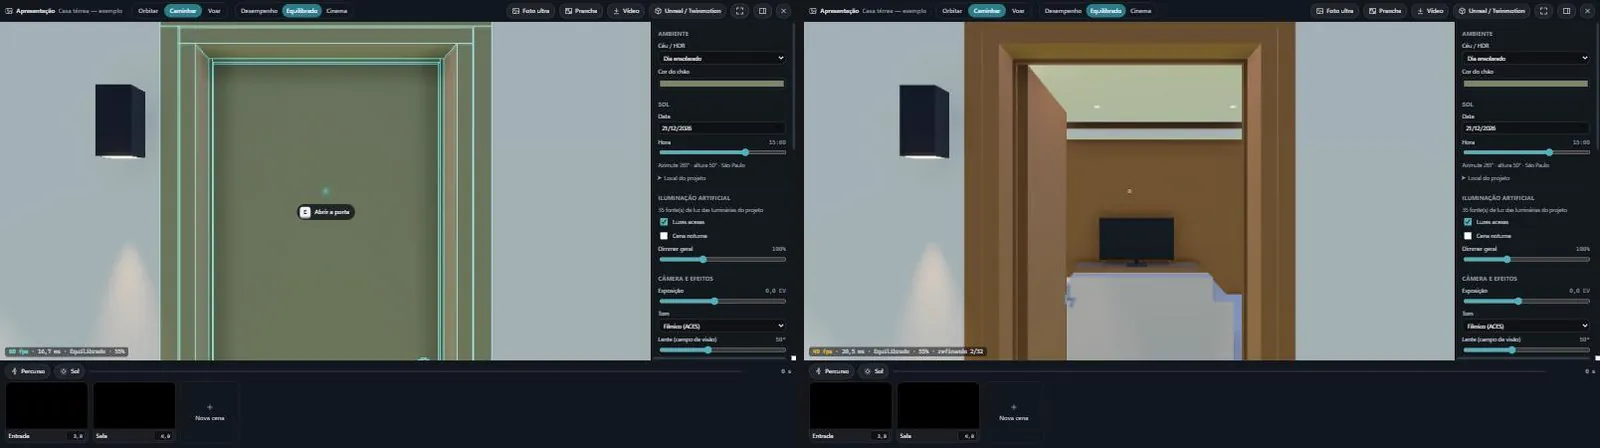
Task: Click Foto ultra button in left window
Action: 531,11
